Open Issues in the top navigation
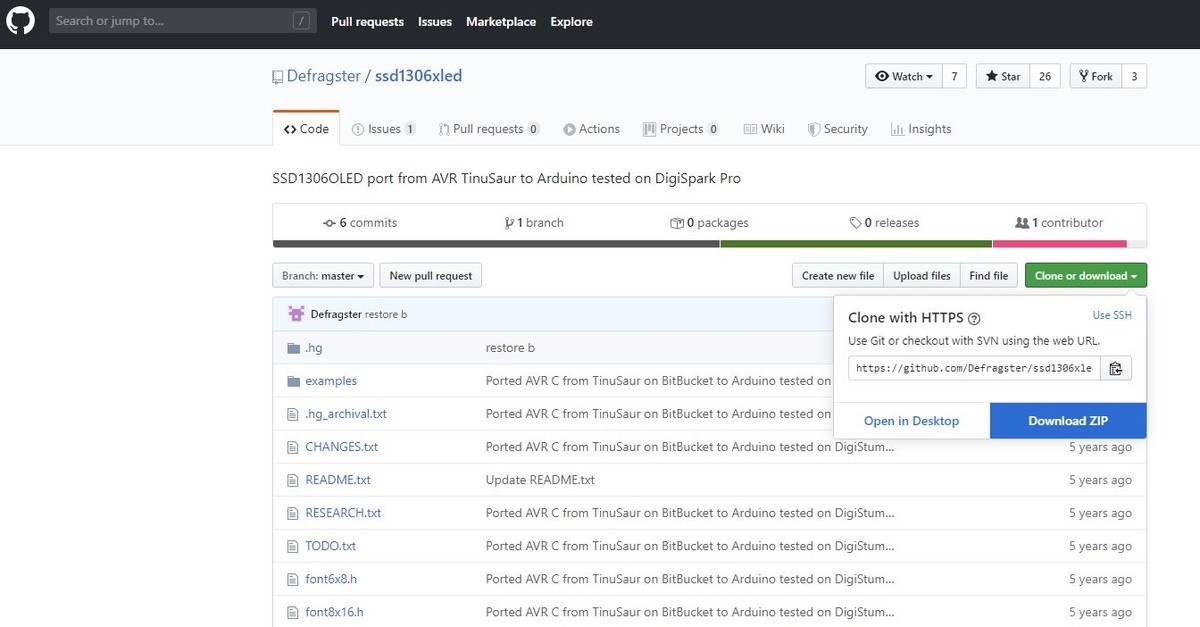1200x627 pixels. click(435, 21)
